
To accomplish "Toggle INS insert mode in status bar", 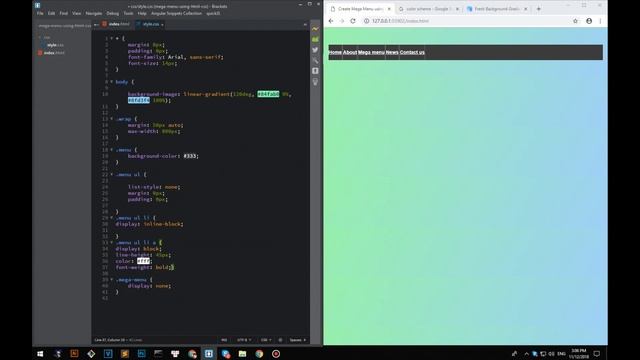I will tap(224, 340).
